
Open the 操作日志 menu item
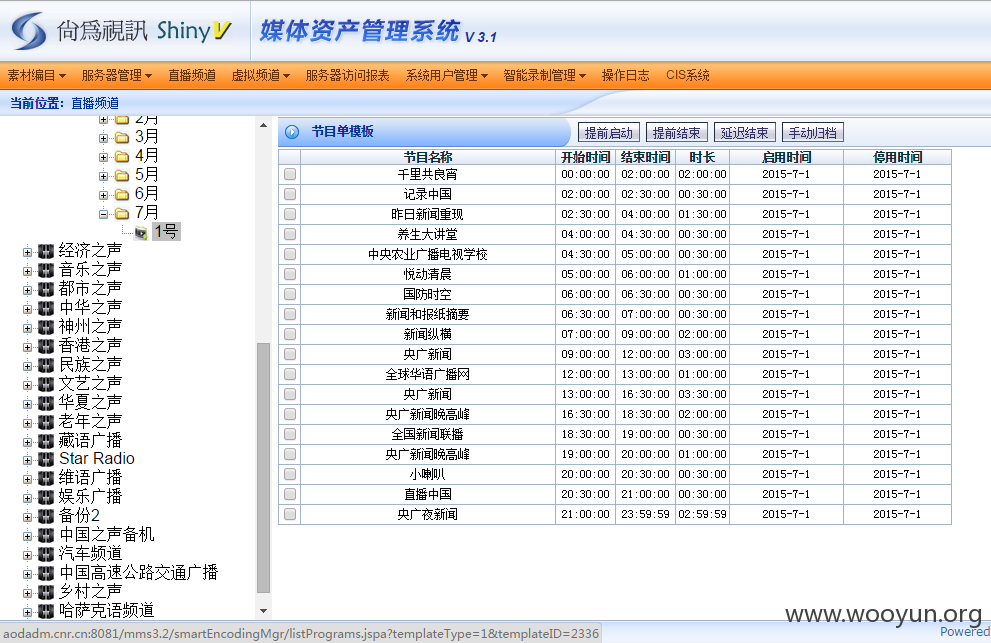pyautogui.click(x=625, y=75)
